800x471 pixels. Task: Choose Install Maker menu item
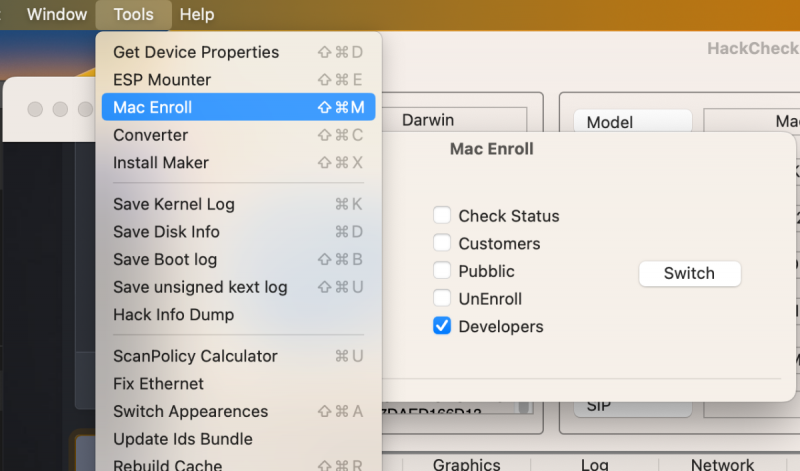(x=161, y=162)
